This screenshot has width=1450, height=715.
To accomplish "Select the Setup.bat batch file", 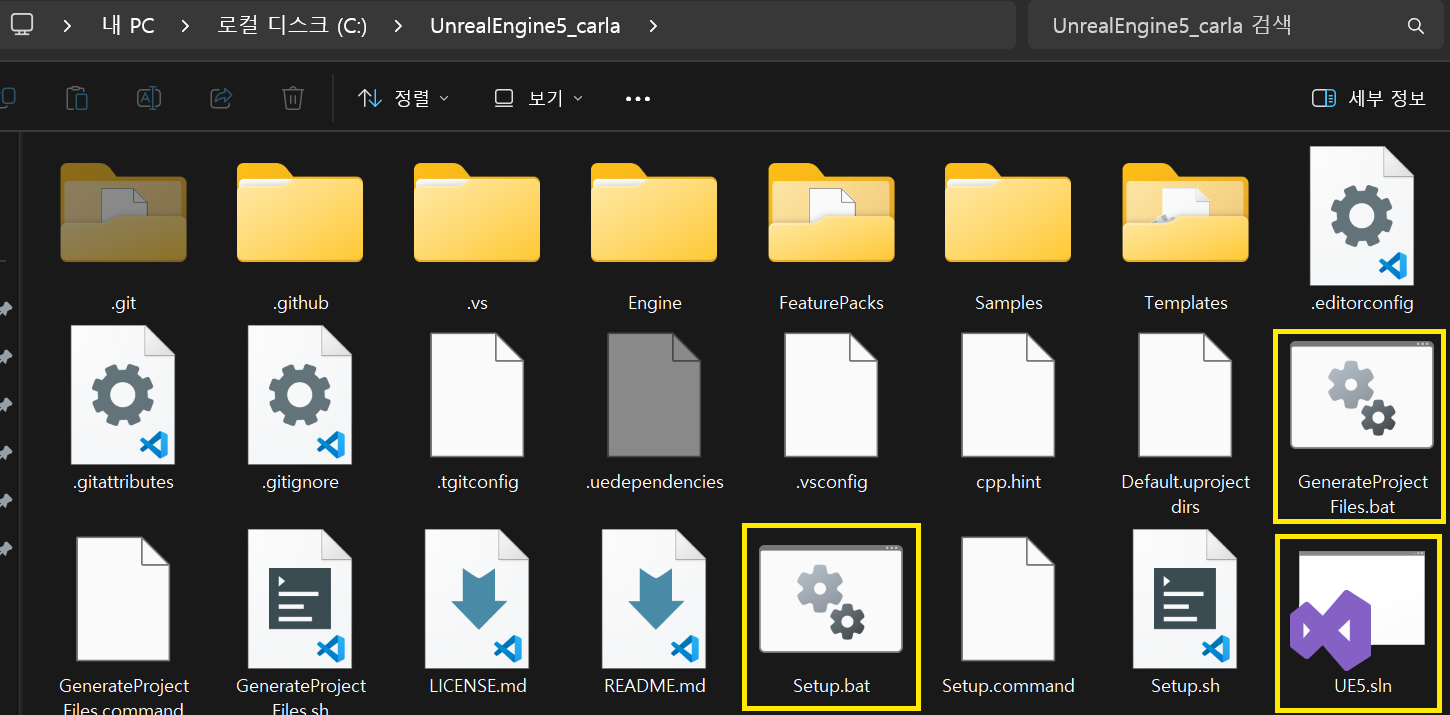I will (831, 599).
